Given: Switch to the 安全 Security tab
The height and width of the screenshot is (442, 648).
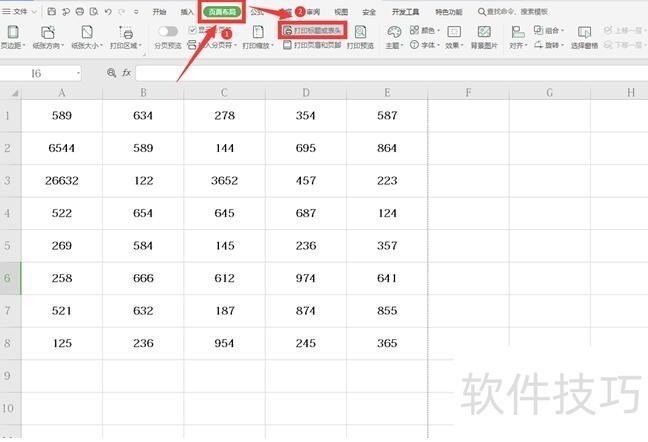Looking at the screenshot, I should click(x=369, y=12).
